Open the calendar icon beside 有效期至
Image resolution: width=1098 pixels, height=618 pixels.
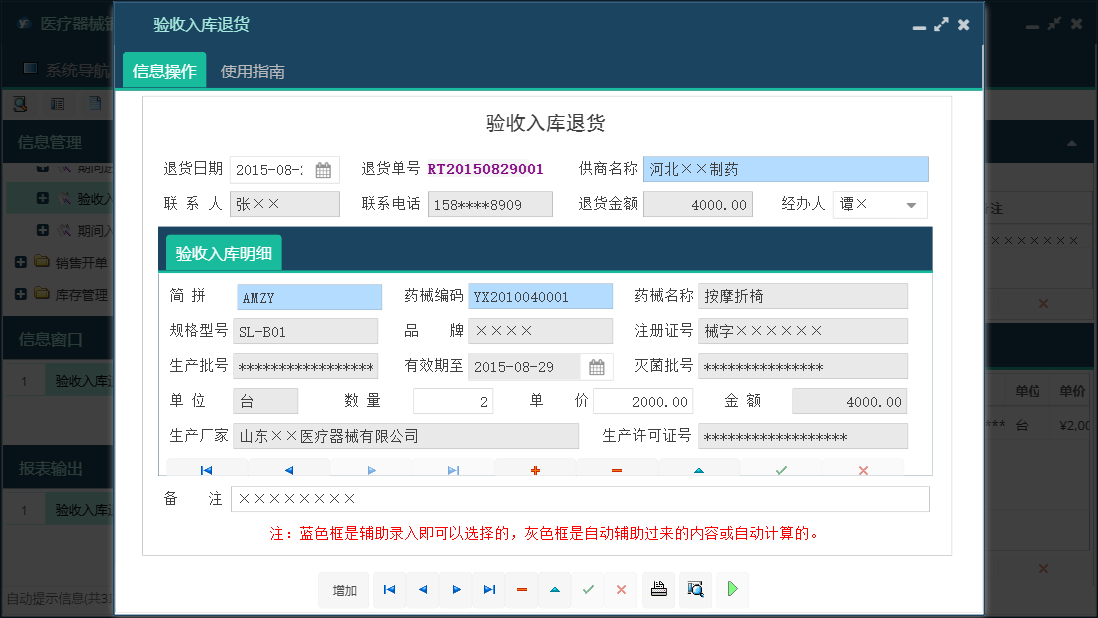coord(596,367)
